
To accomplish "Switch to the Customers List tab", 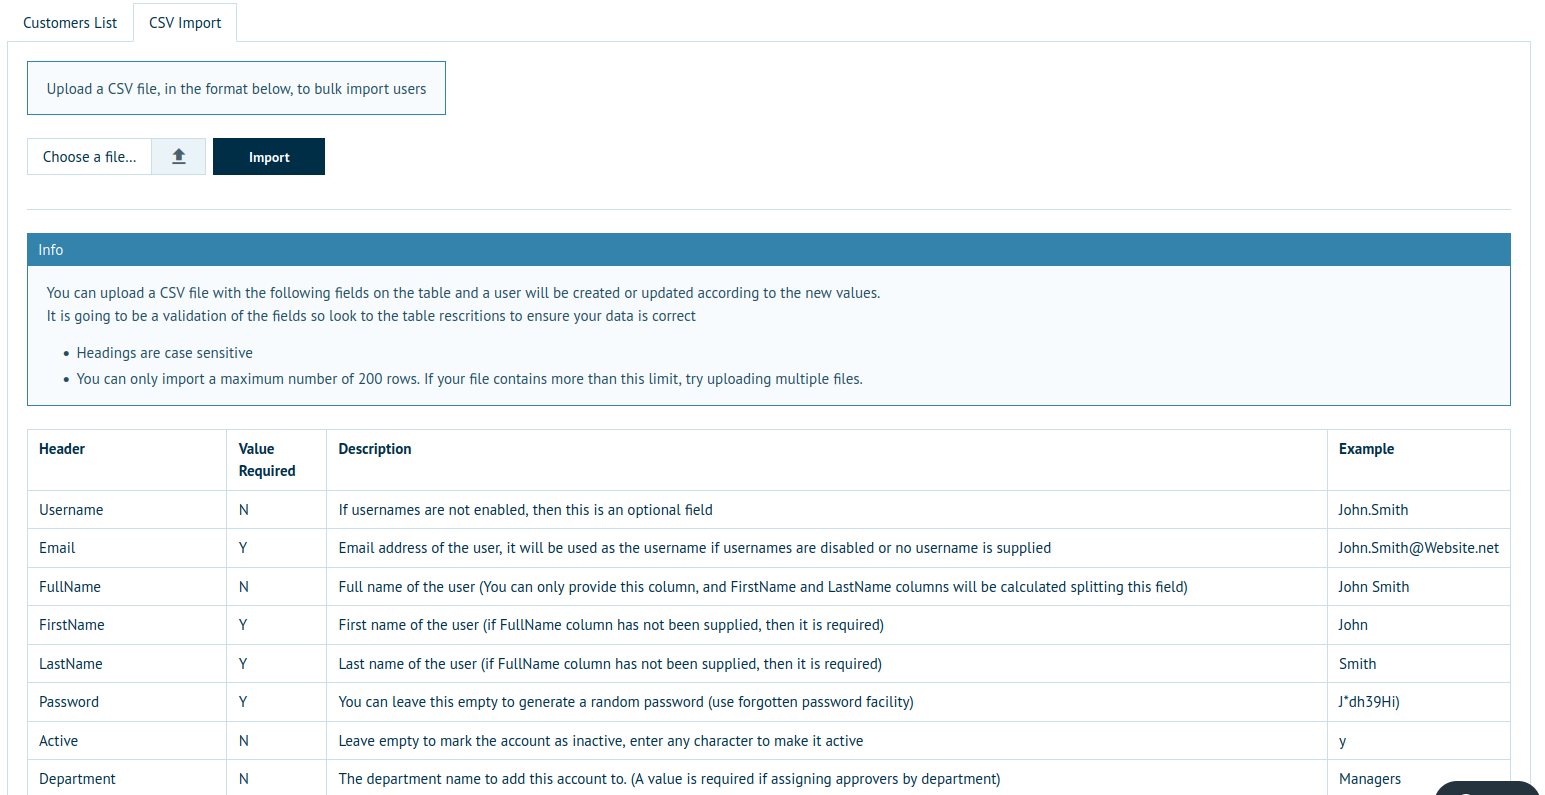I will (x=70, y=22).
